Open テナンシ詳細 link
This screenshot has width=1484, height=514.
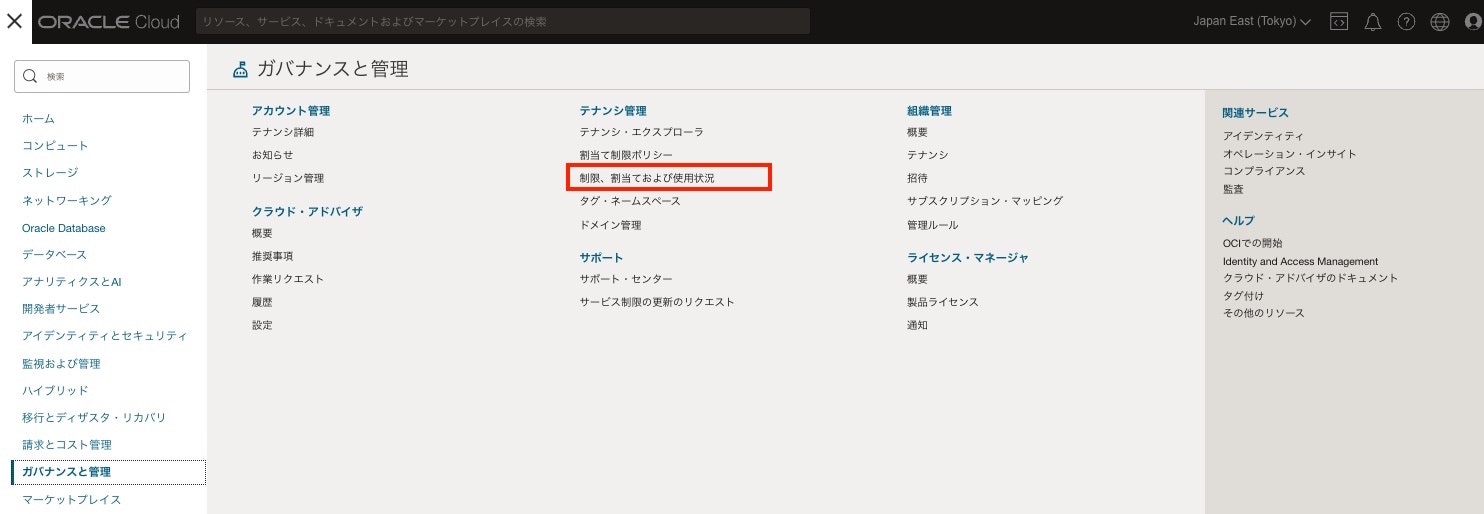click(283, 132)
